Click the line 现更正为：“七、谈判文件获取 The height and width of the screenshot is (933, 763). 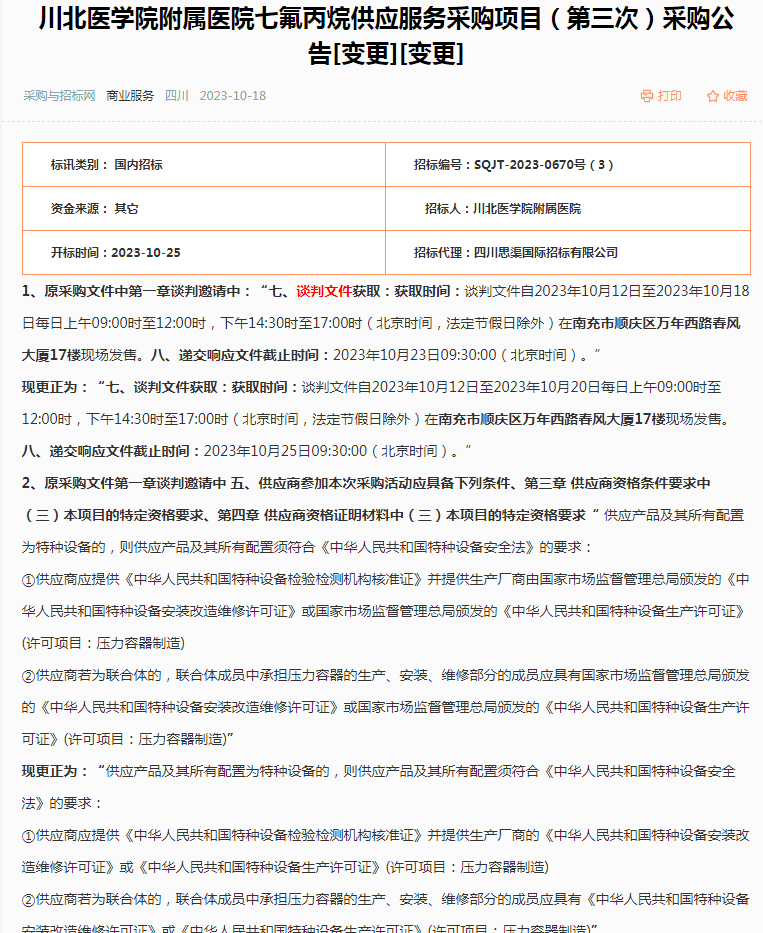371,387
